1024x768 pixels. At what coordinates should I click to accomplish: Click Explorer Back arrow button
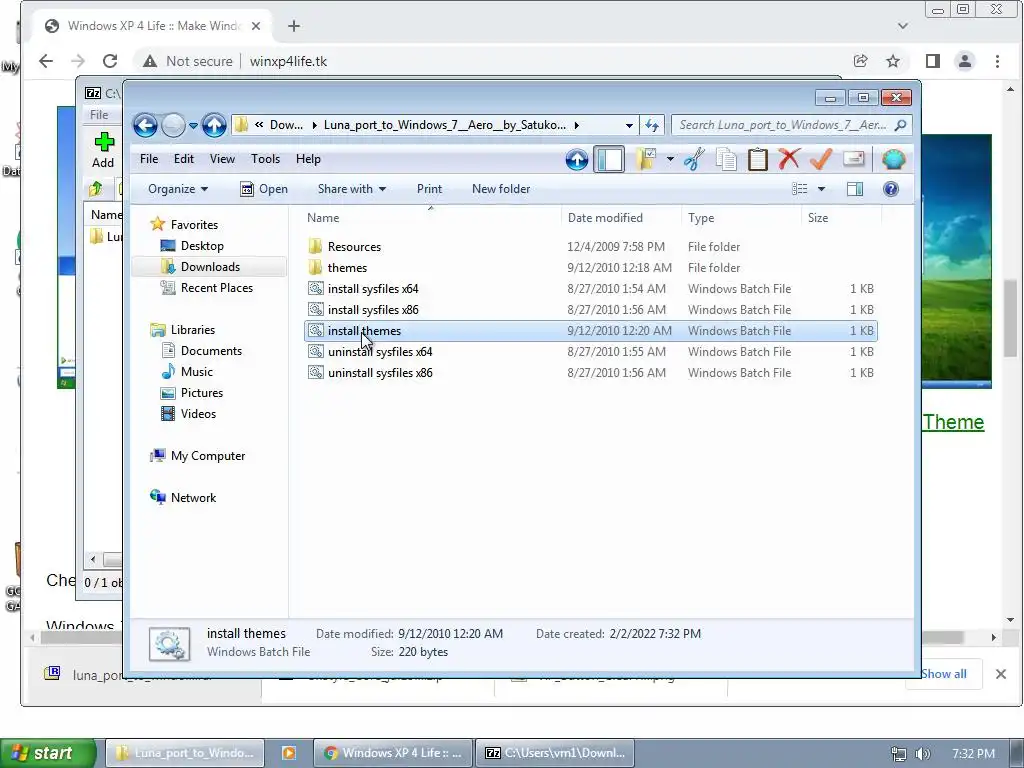tap(145, 125)
